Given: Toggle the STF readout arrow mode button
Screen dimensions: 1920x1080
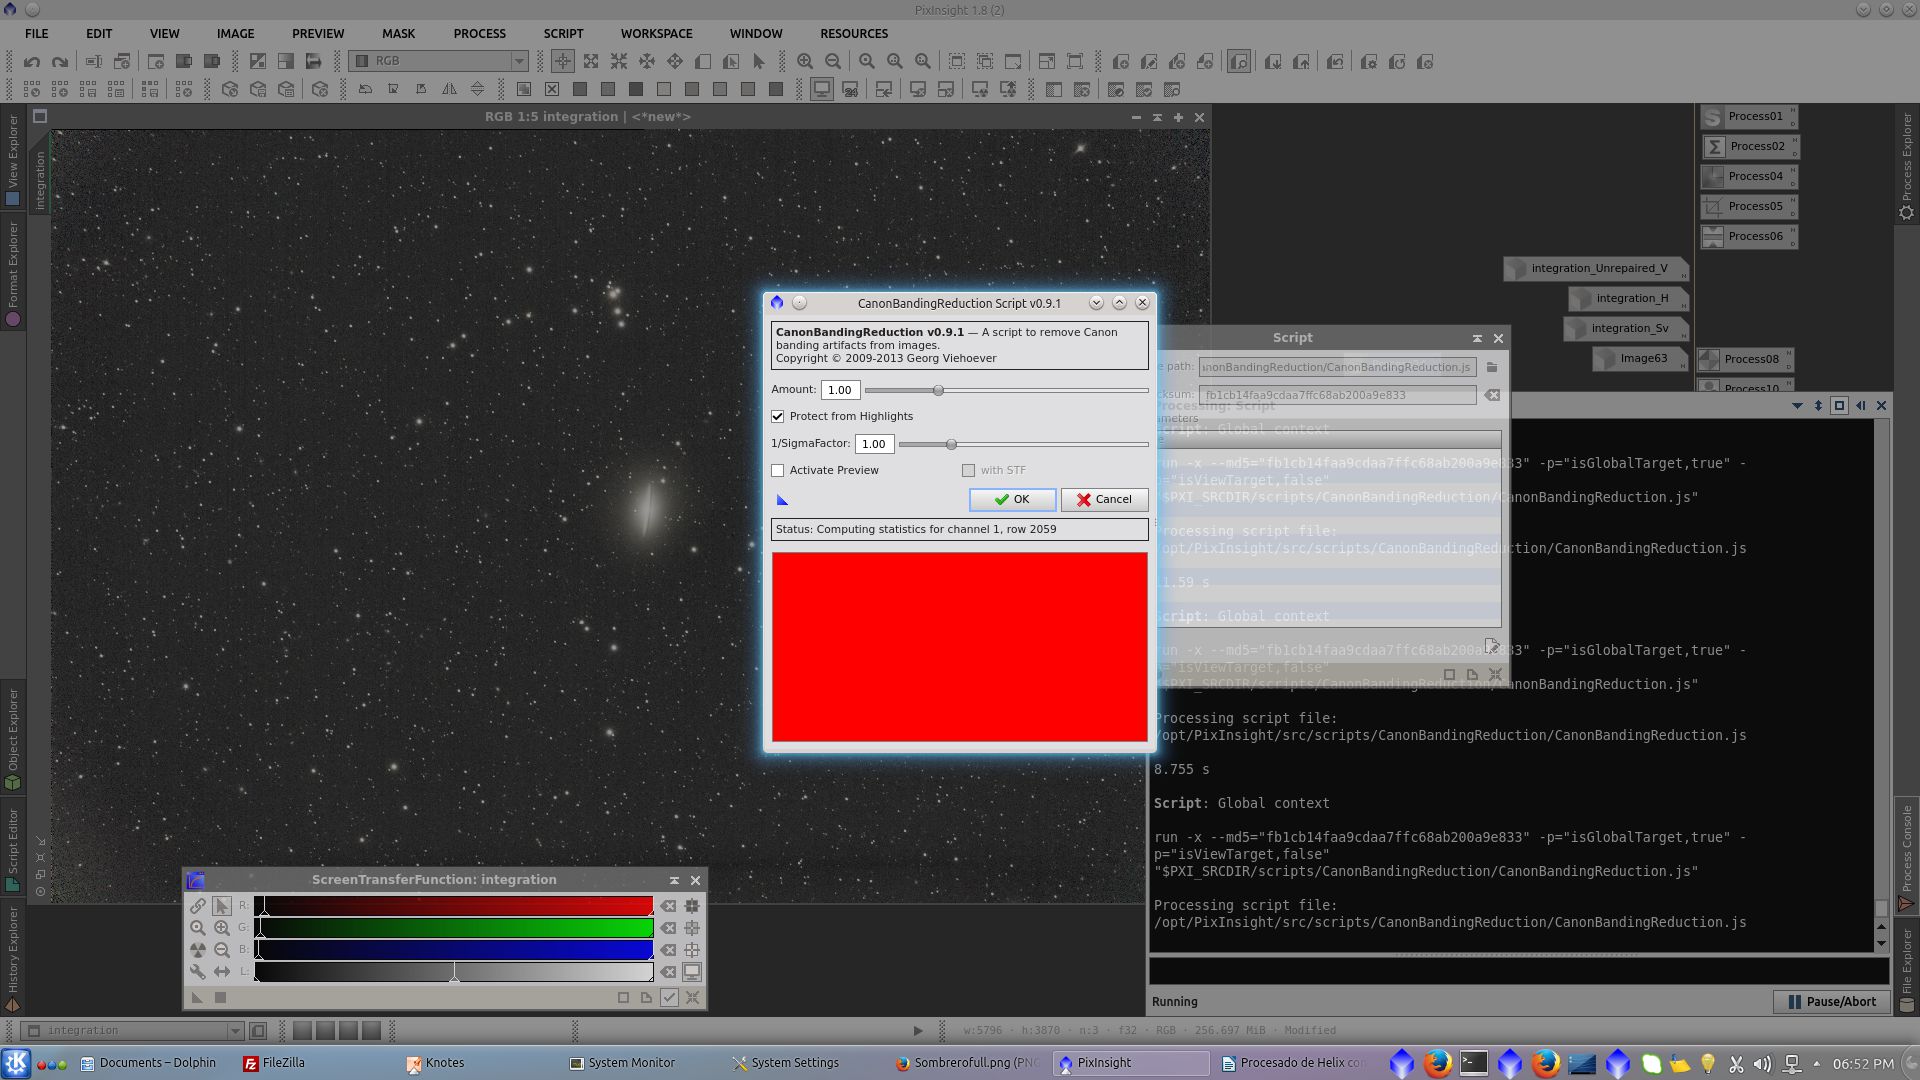Looking at the screenshot, I should [222, 906].
